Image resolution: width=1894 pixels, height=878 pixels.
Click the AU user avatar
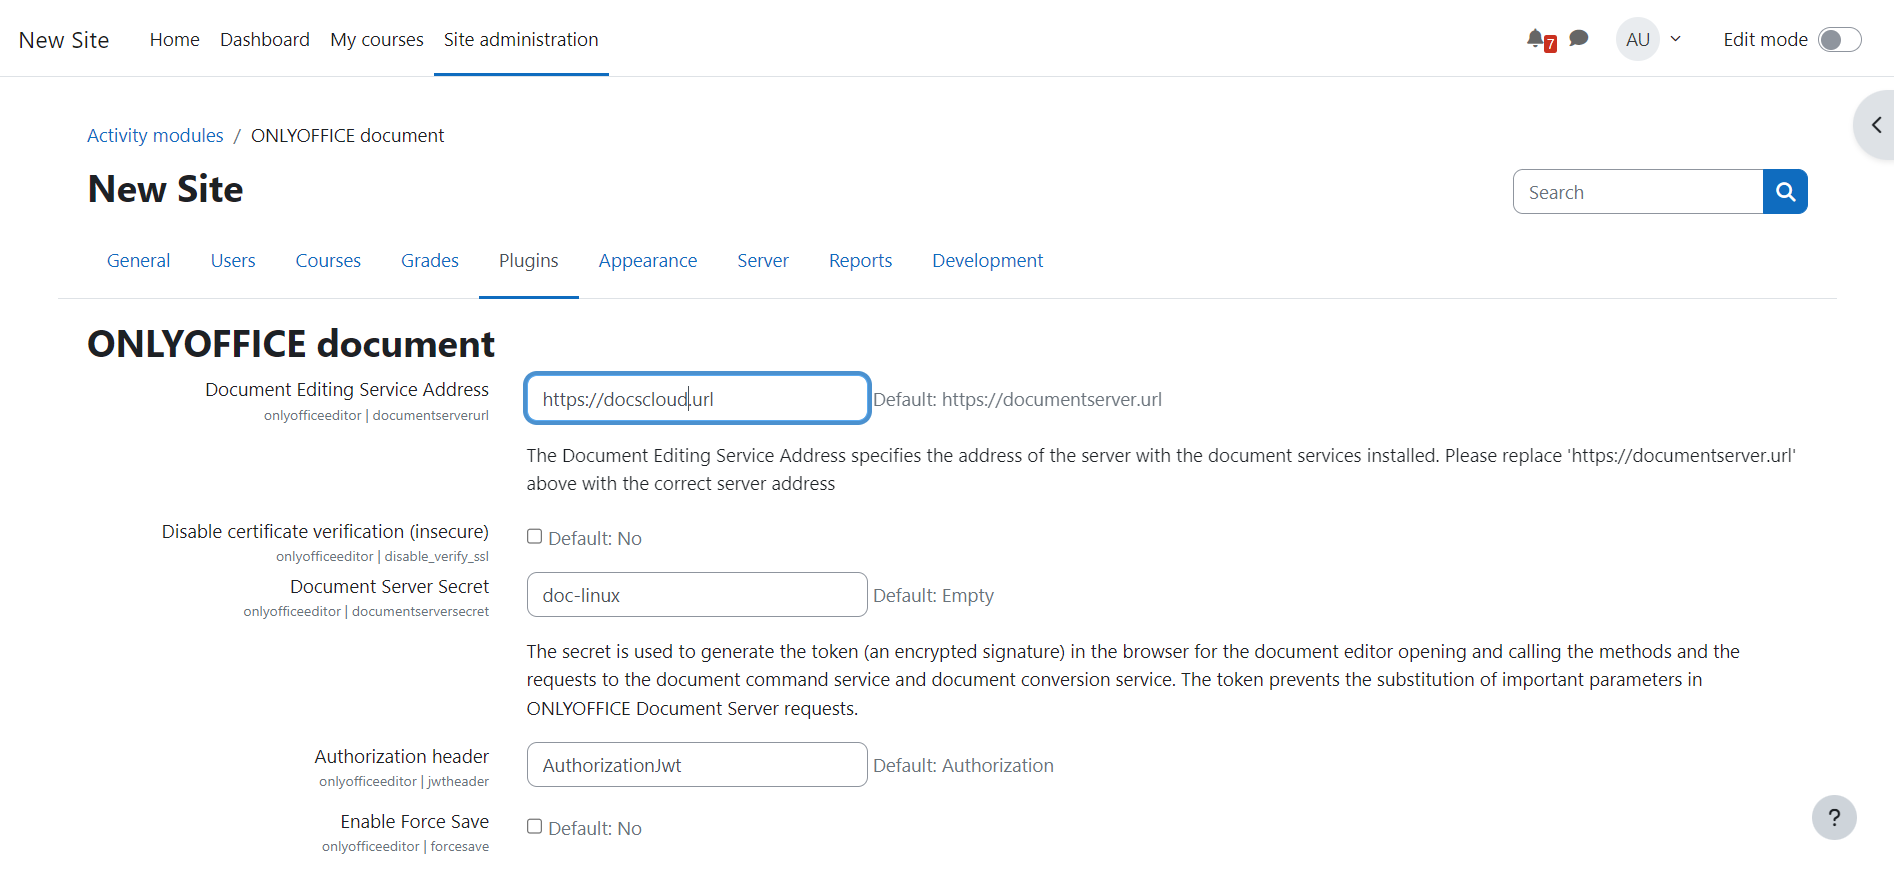point(1637,40)
